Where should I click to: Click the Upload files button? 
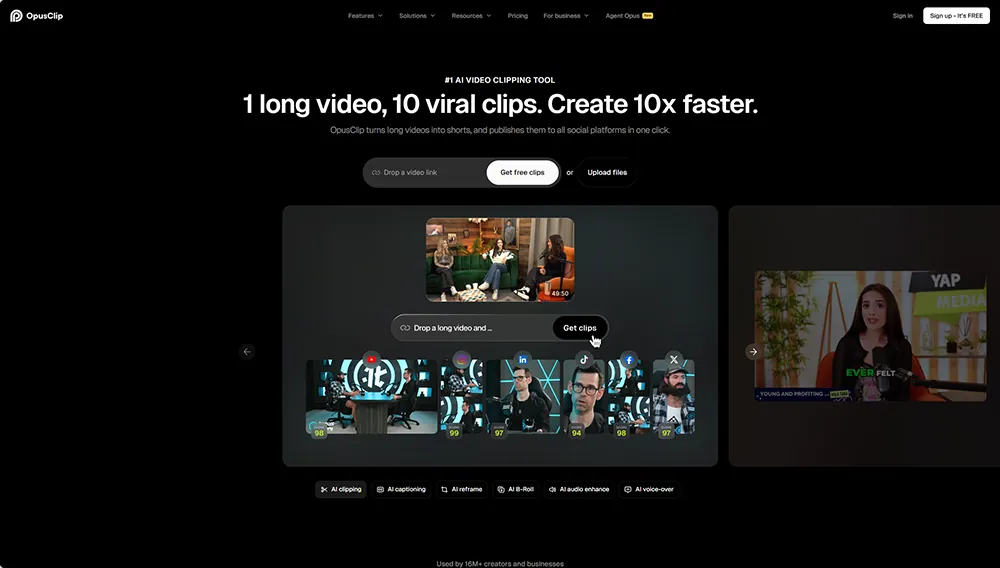[607, 173]
